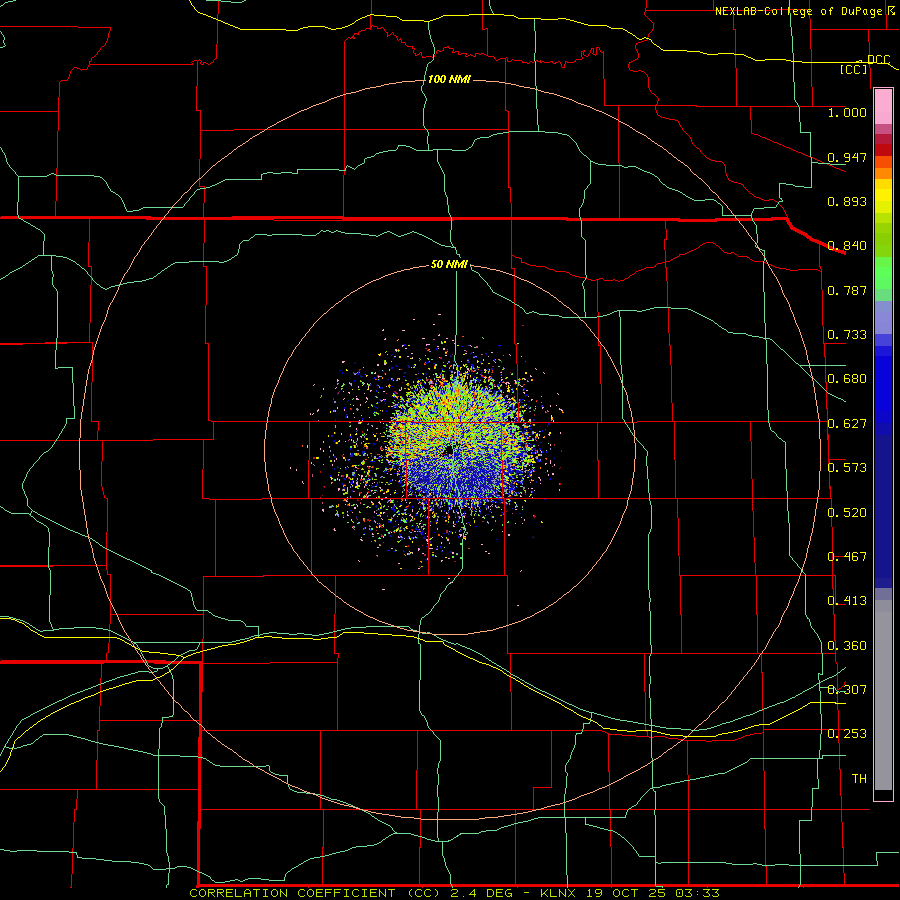Click the 2.4 DEG elevation angle text
The image size is (900, 900).
480,893
